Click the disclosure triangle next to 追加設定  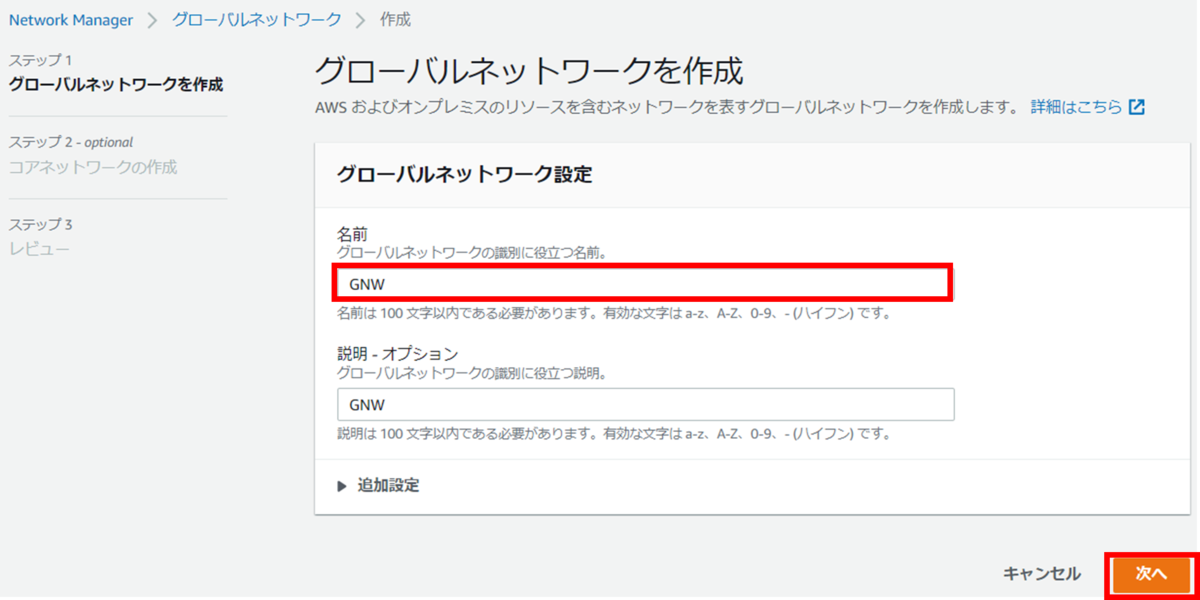[342, 486]
